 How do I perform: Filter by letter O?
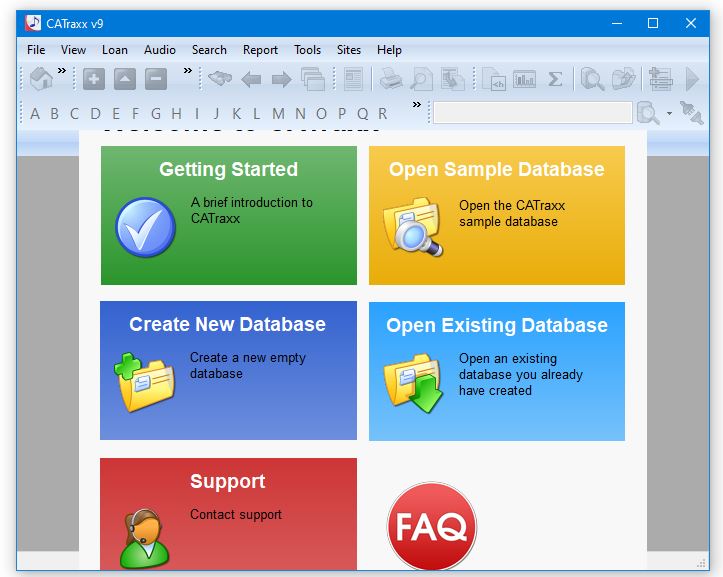pyautogui.click(x=321, y=113)
